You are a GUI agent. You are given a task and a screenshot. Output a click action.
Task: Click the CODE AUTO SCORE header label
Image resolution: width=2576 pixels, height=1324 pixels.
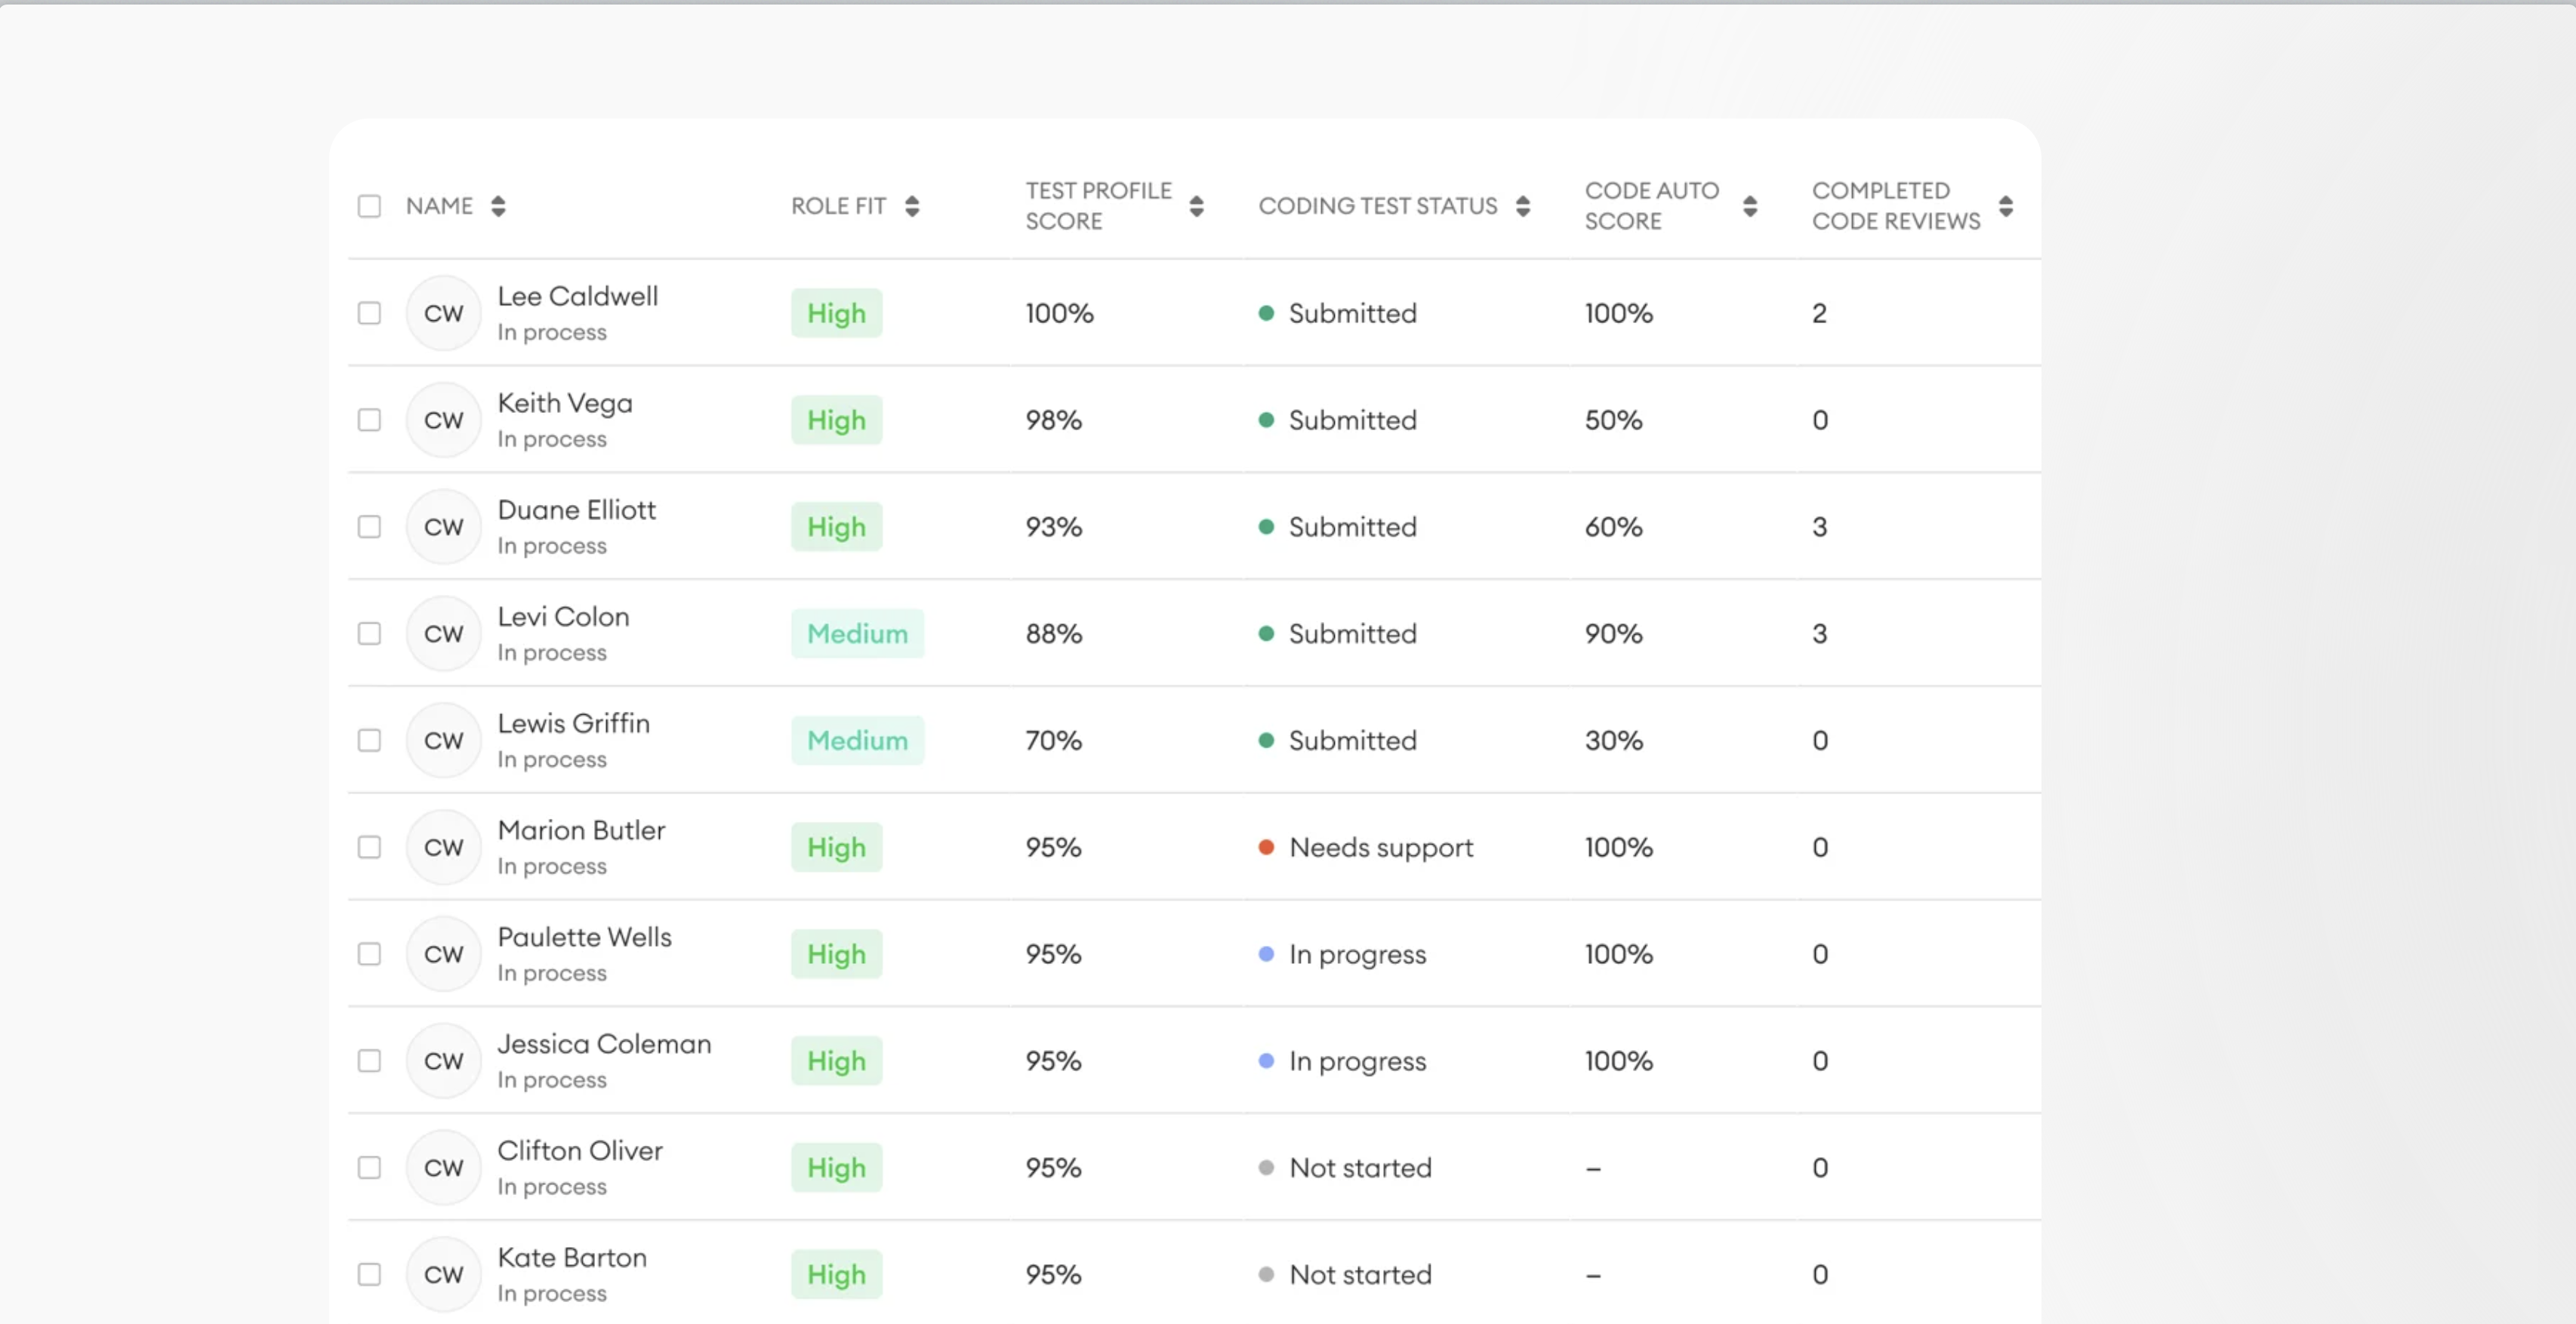pyautogui.click(x=1651, y=206)
